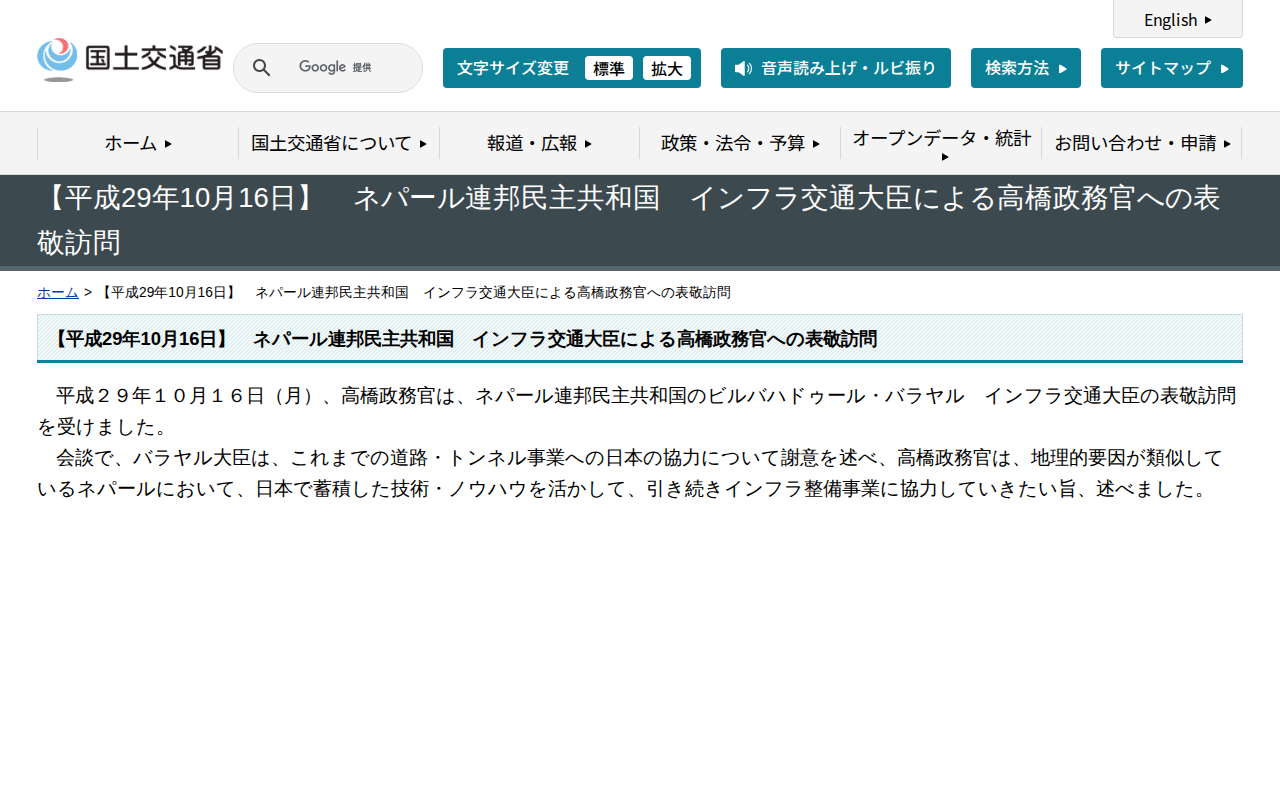Click the arrow icon on 検索方法 button
1280x800 pixels.
click(x=1066, y=68)
